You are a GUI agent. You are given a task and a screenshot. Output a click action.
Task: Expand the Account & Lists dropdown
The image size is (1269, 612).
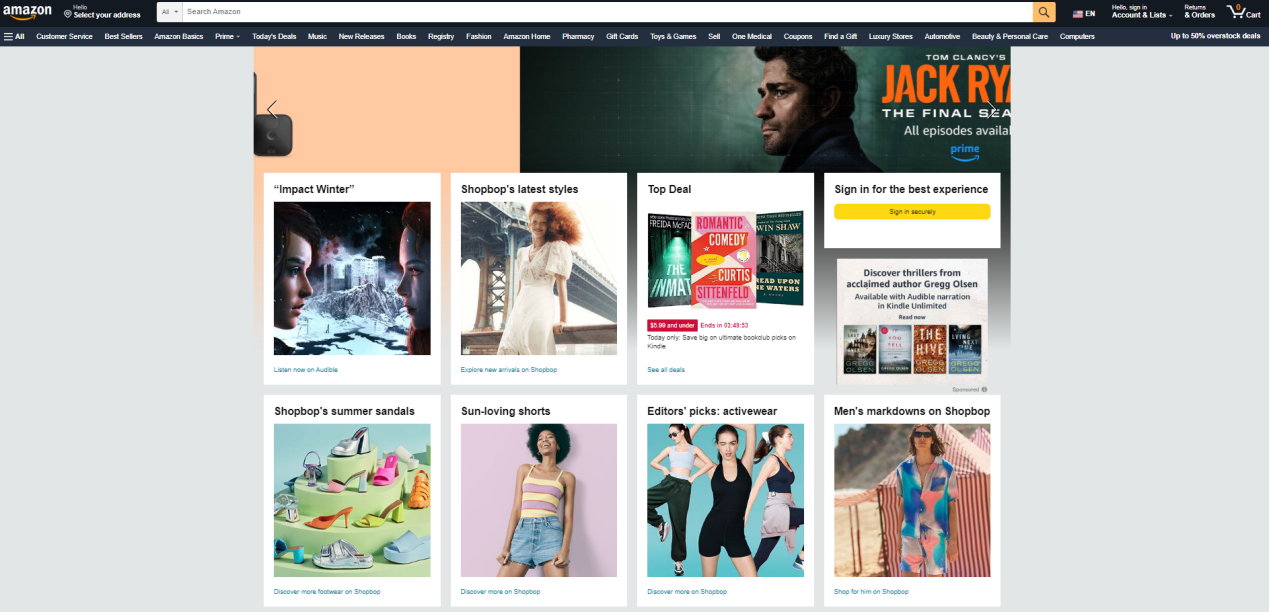[1142, 12]
